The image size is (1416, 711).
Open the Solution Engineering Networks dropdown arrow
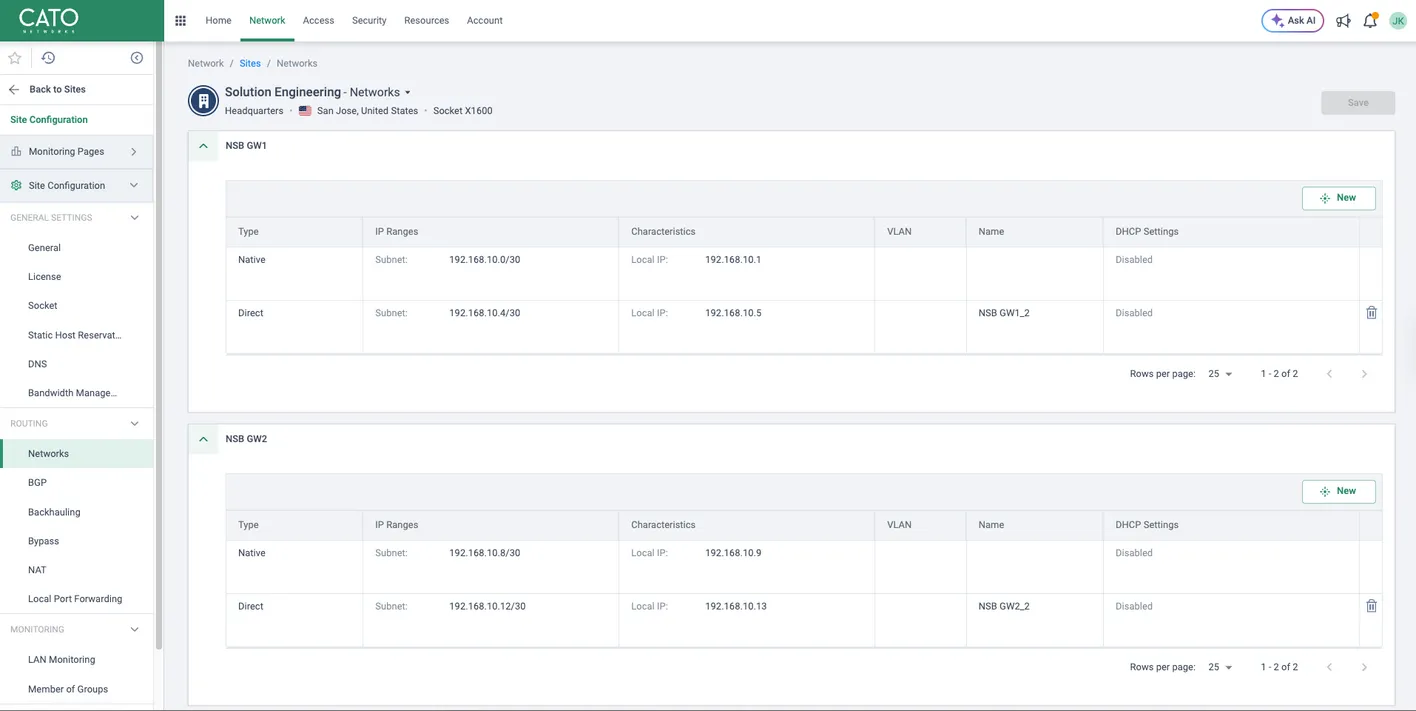[x=408, y=93]
